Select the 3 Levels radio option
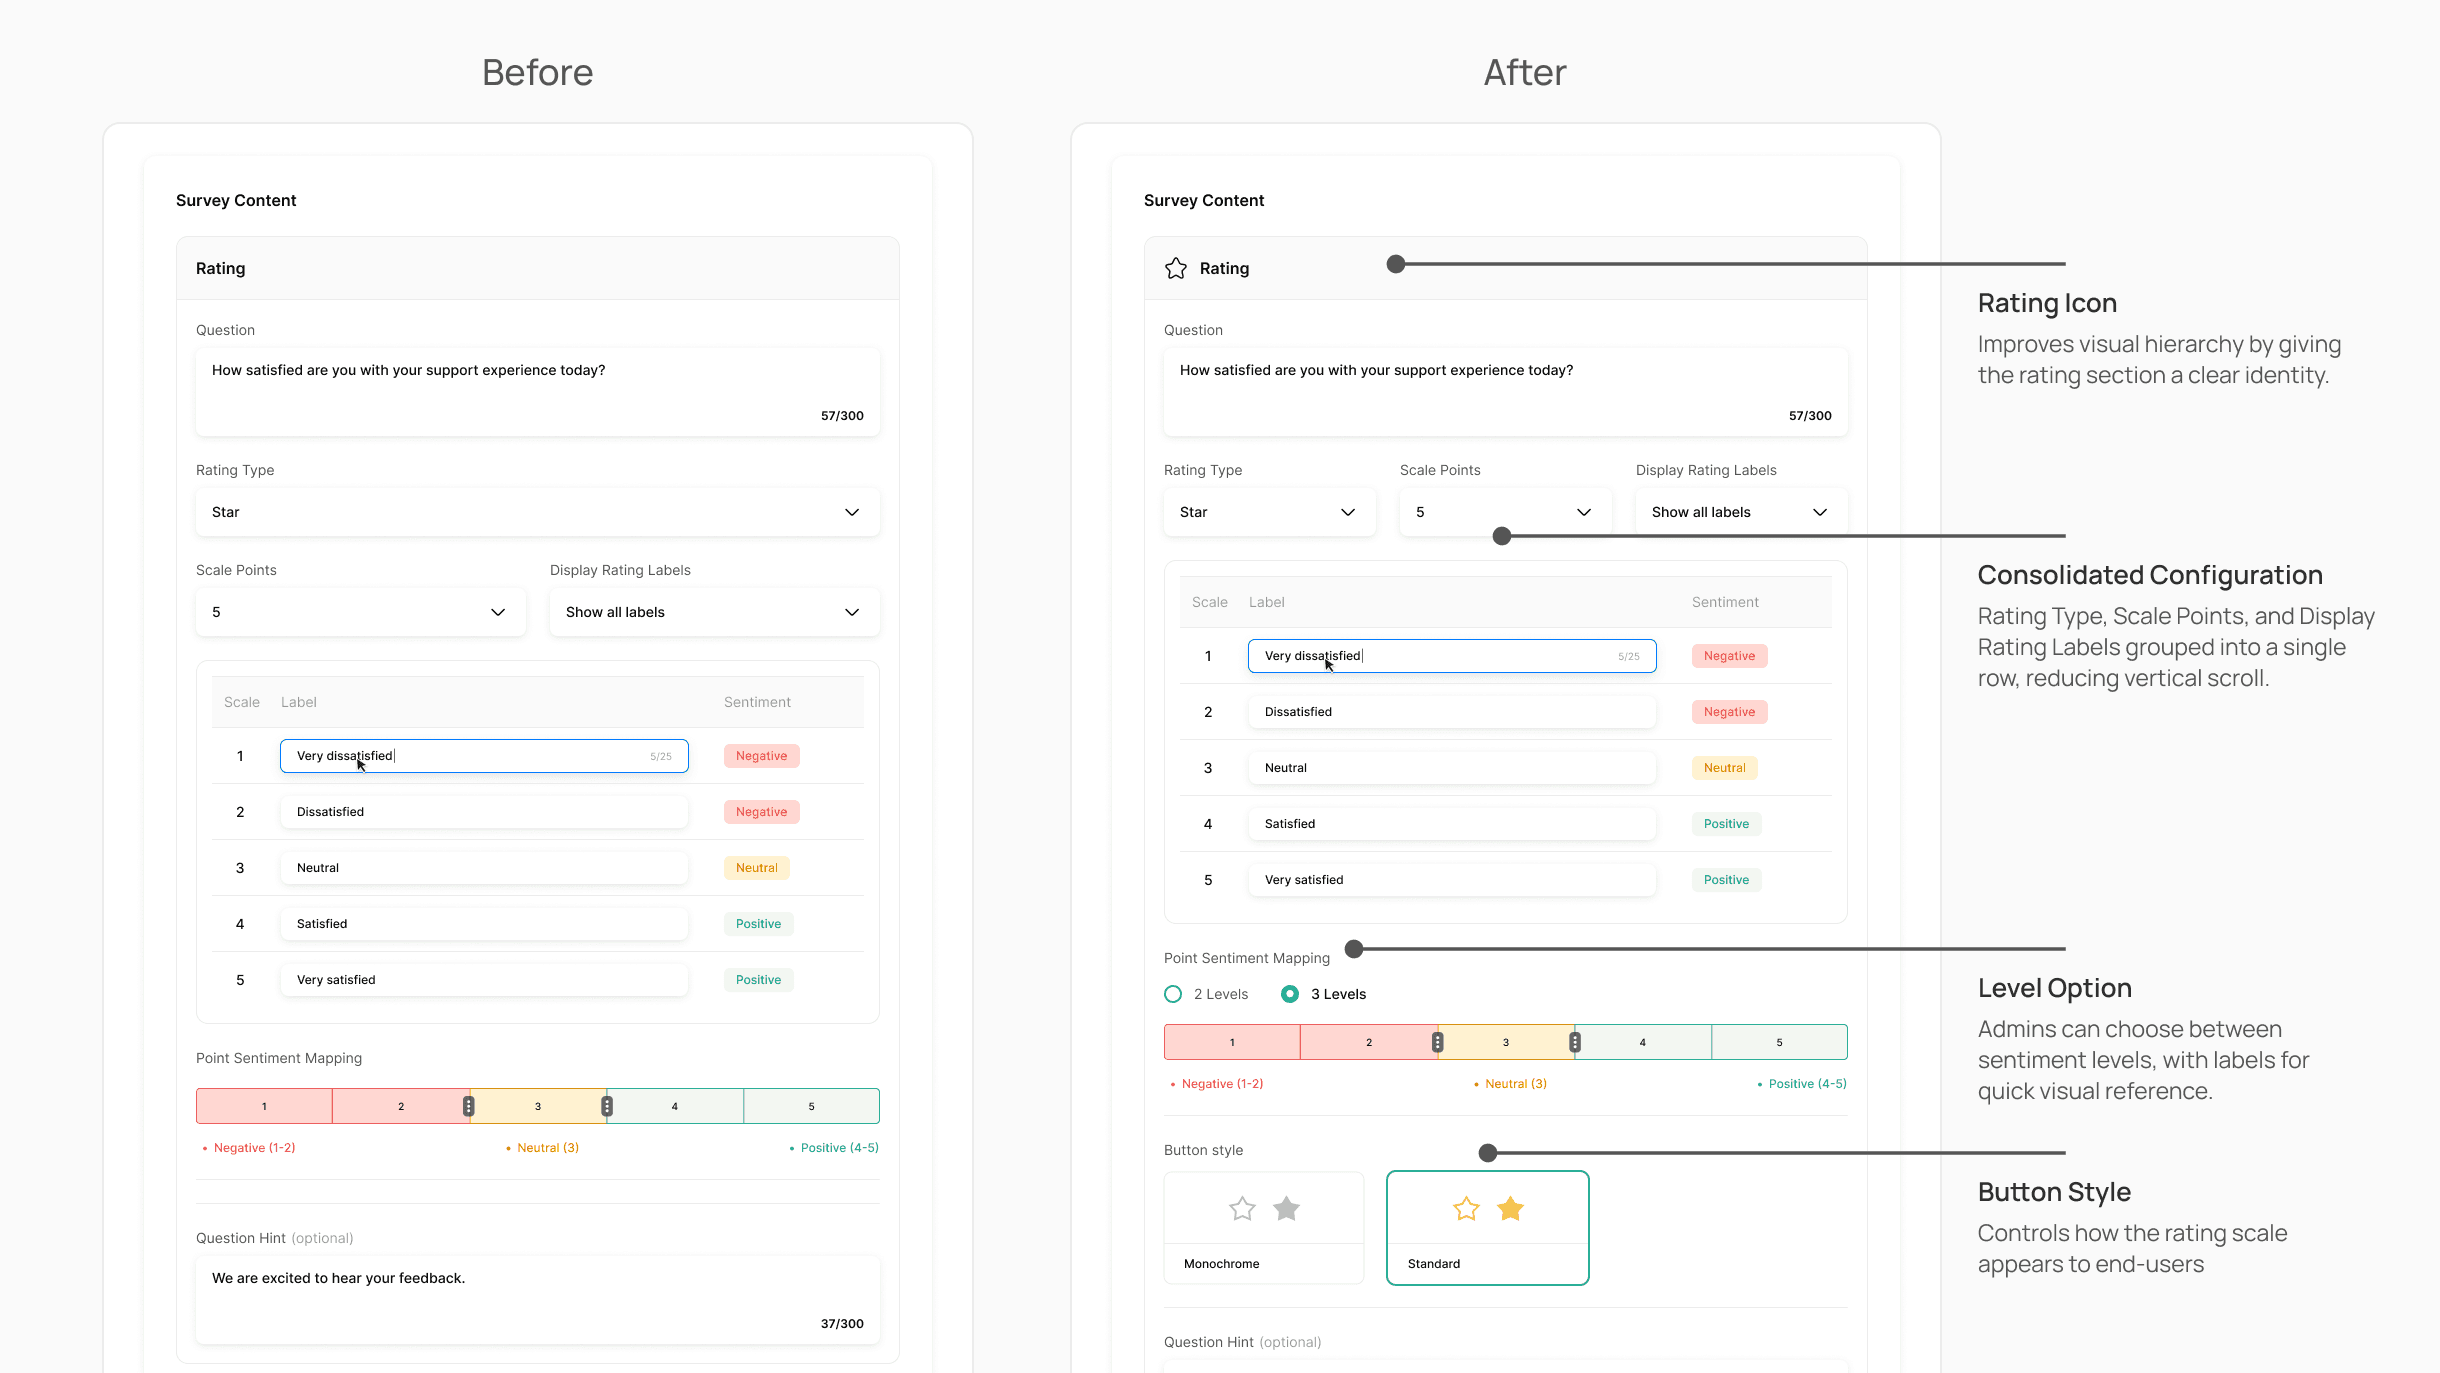The height and width of the screenshot is (1373, 2440). 1290,994
